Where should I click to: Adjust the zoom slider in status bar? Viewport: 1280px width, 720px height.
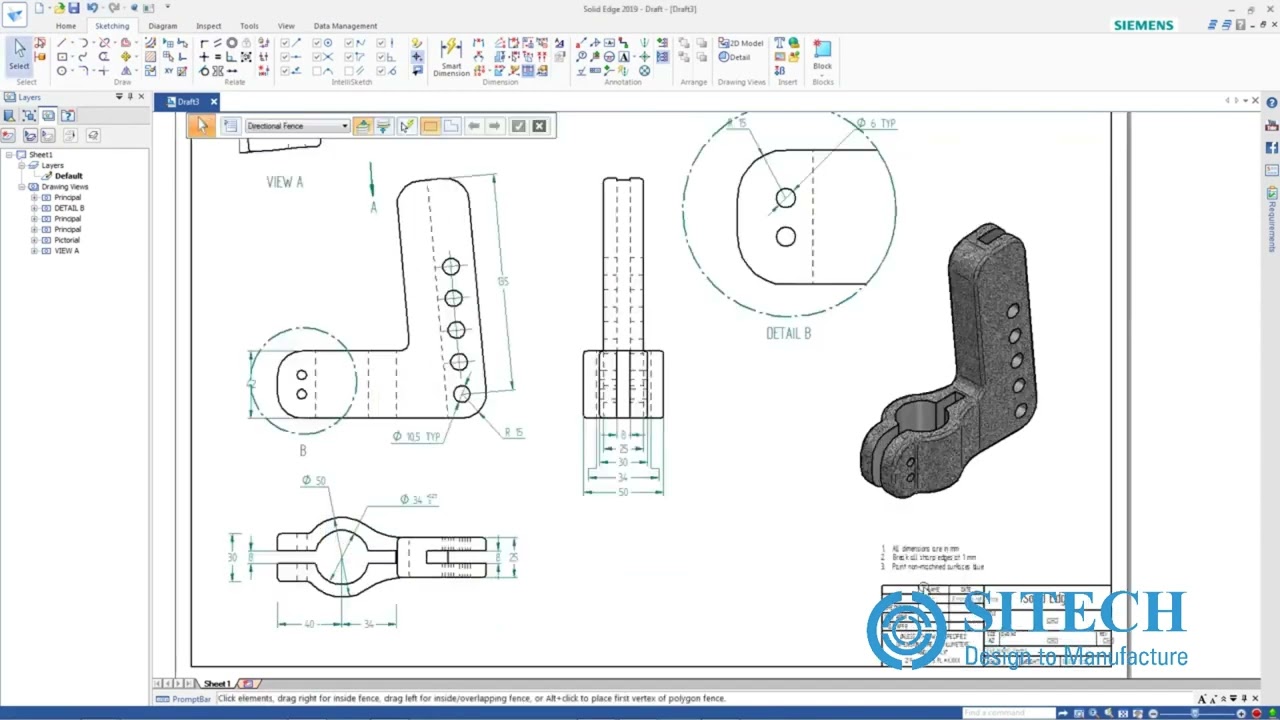coord(1194,713)
